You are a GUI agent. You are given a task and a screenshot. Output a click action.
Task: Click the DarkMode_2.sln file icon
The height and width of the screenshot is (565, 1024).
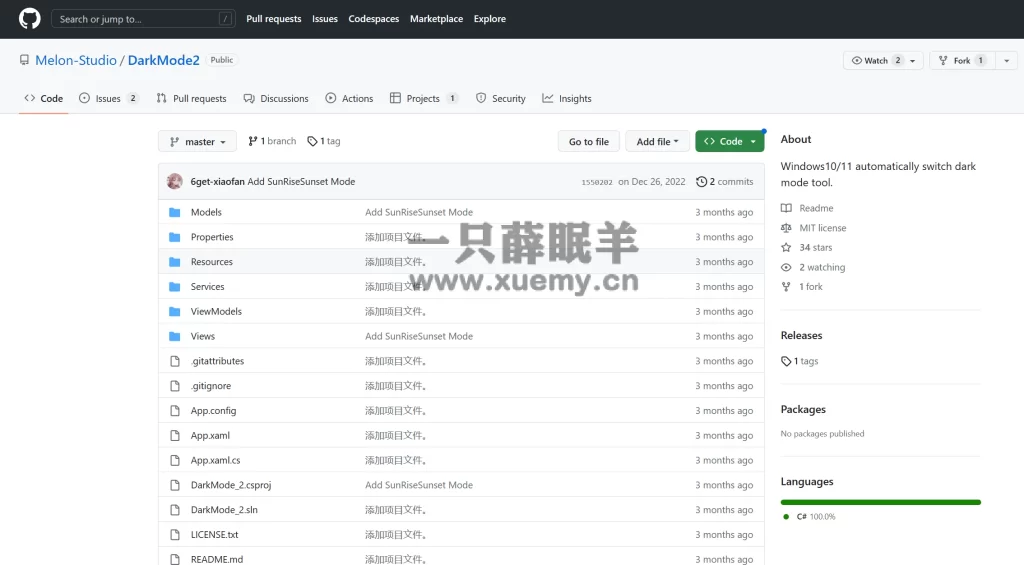pos(174,510)
